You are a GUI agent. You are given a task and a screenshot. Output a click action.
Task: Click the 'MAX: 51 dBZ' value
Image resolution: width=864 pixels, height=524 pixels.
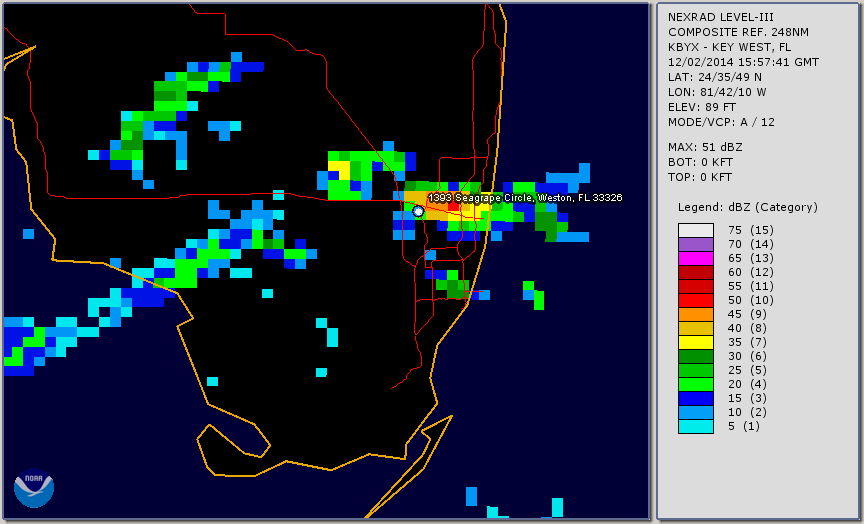point(705,147)
